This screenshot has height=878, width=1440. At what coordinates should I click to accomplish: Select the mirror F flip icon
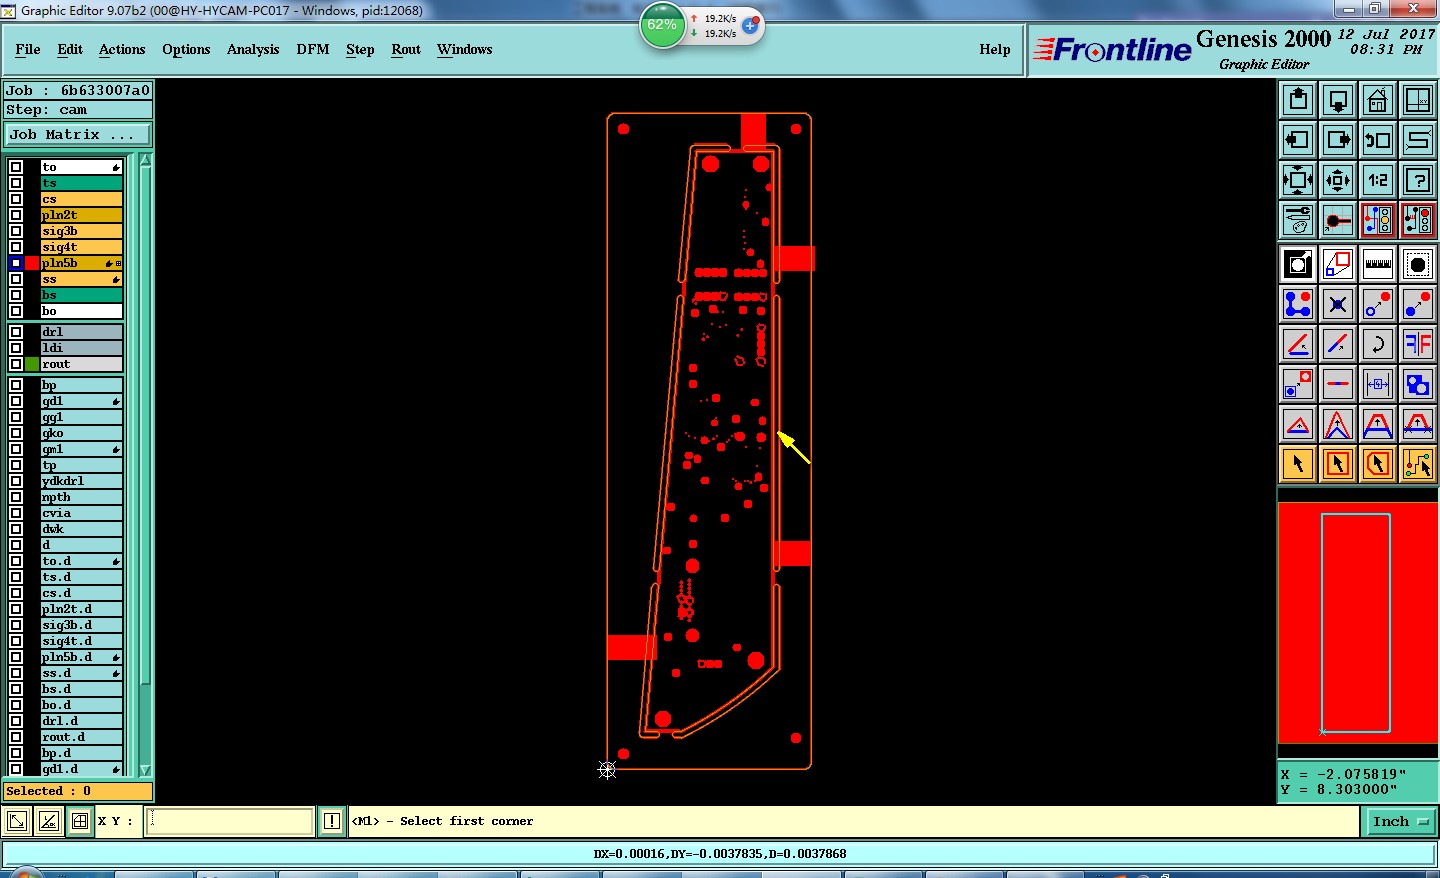click(x=1418, y=344)
